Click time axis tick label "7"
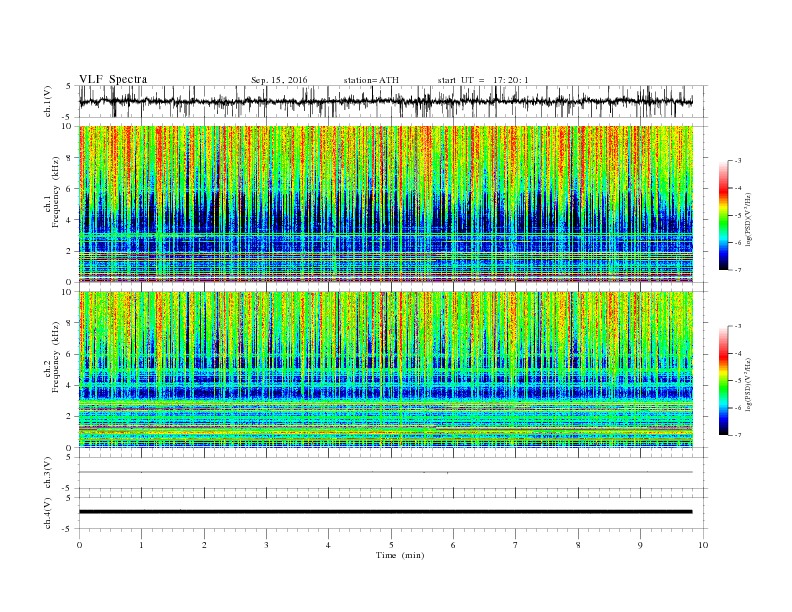 [516, 545]
